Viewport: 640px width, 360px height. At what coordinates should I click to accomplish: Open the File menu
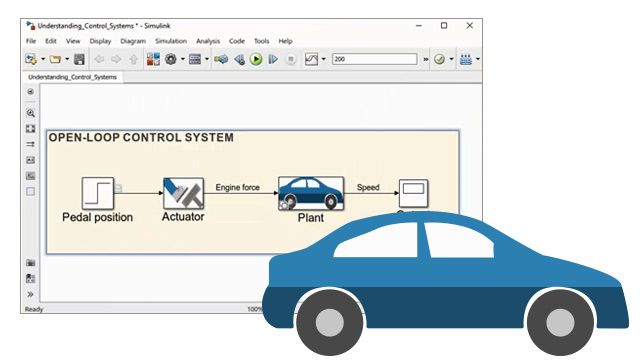pos(31,41)
